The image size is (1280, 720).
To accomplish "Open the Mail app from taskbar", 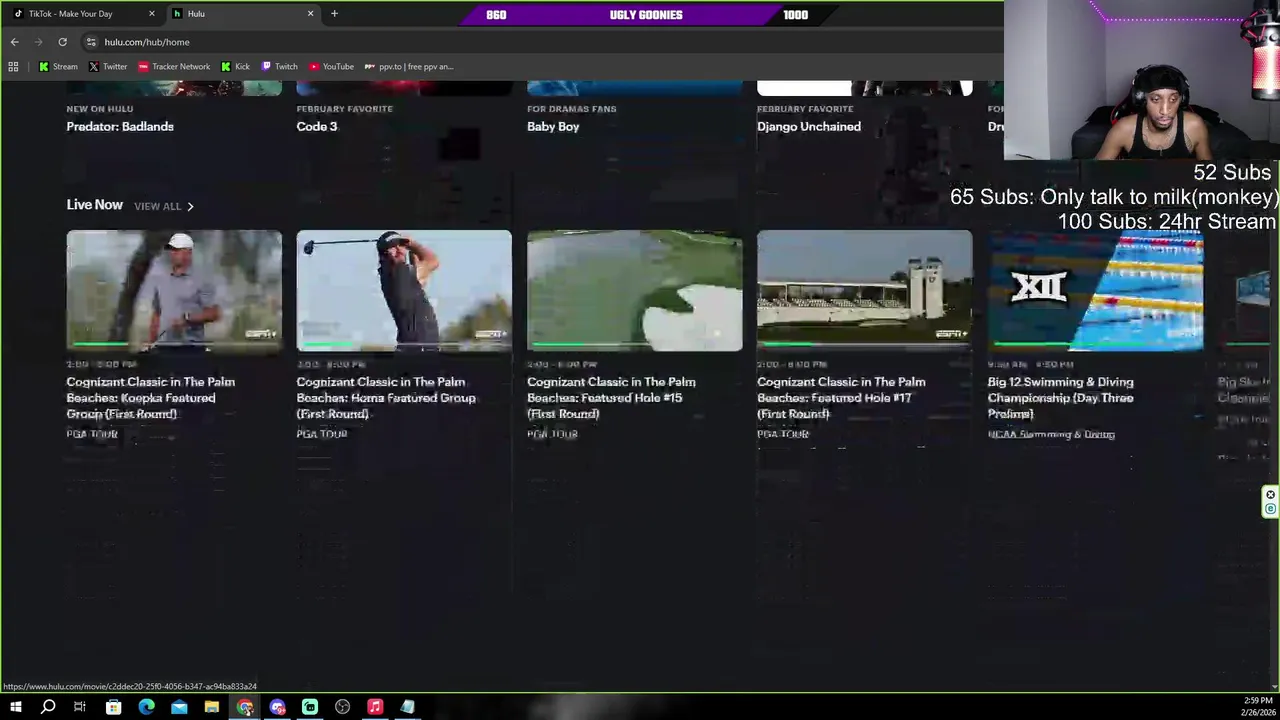I will 179,707.
